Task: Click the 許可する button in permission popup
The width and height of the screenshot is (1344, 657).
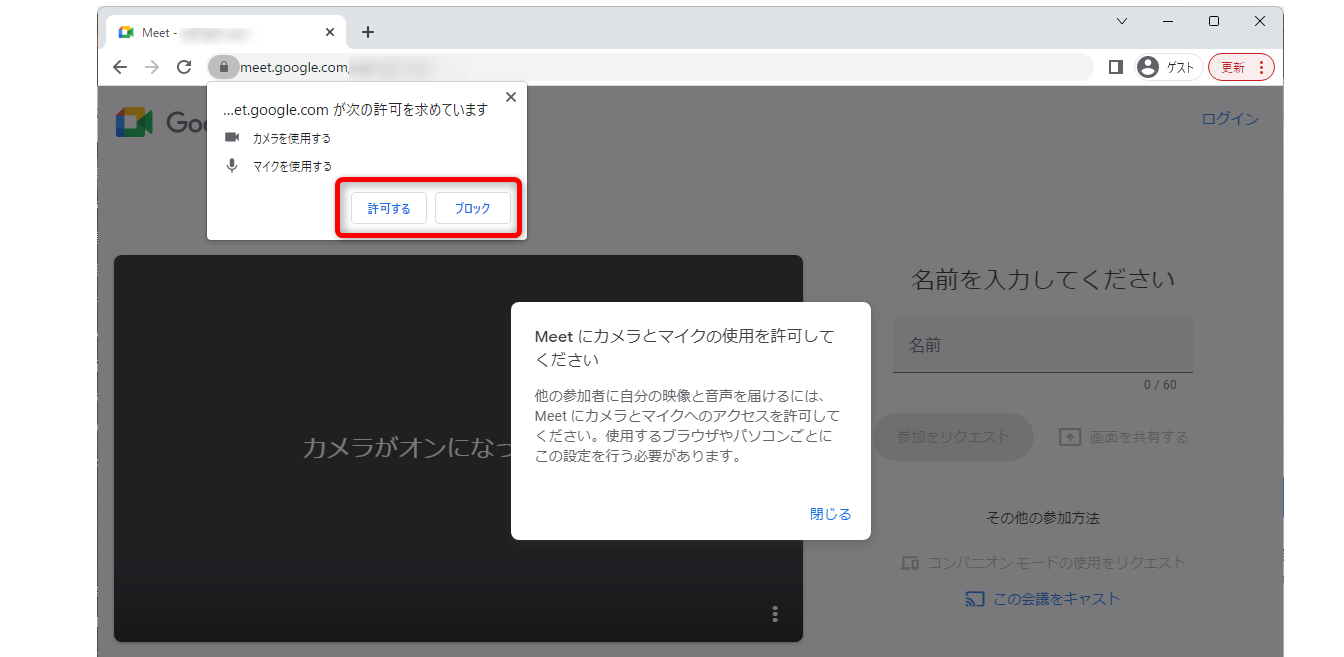Action: tap(389, 208)
